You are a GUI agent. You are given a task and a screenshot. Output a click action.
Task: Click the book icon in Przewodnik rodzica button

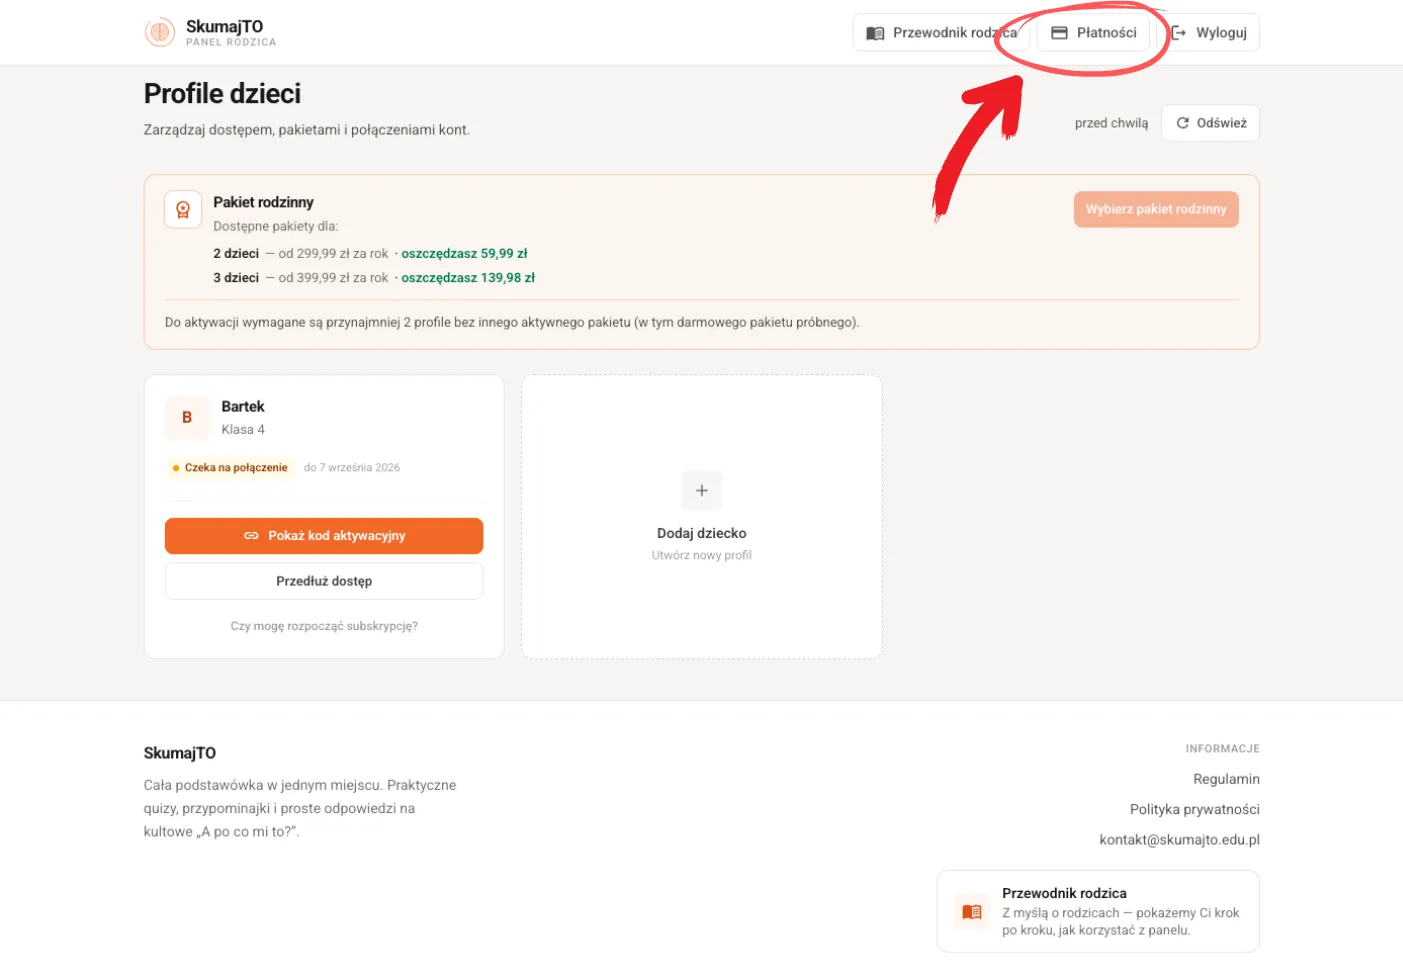tap(875, 33)
